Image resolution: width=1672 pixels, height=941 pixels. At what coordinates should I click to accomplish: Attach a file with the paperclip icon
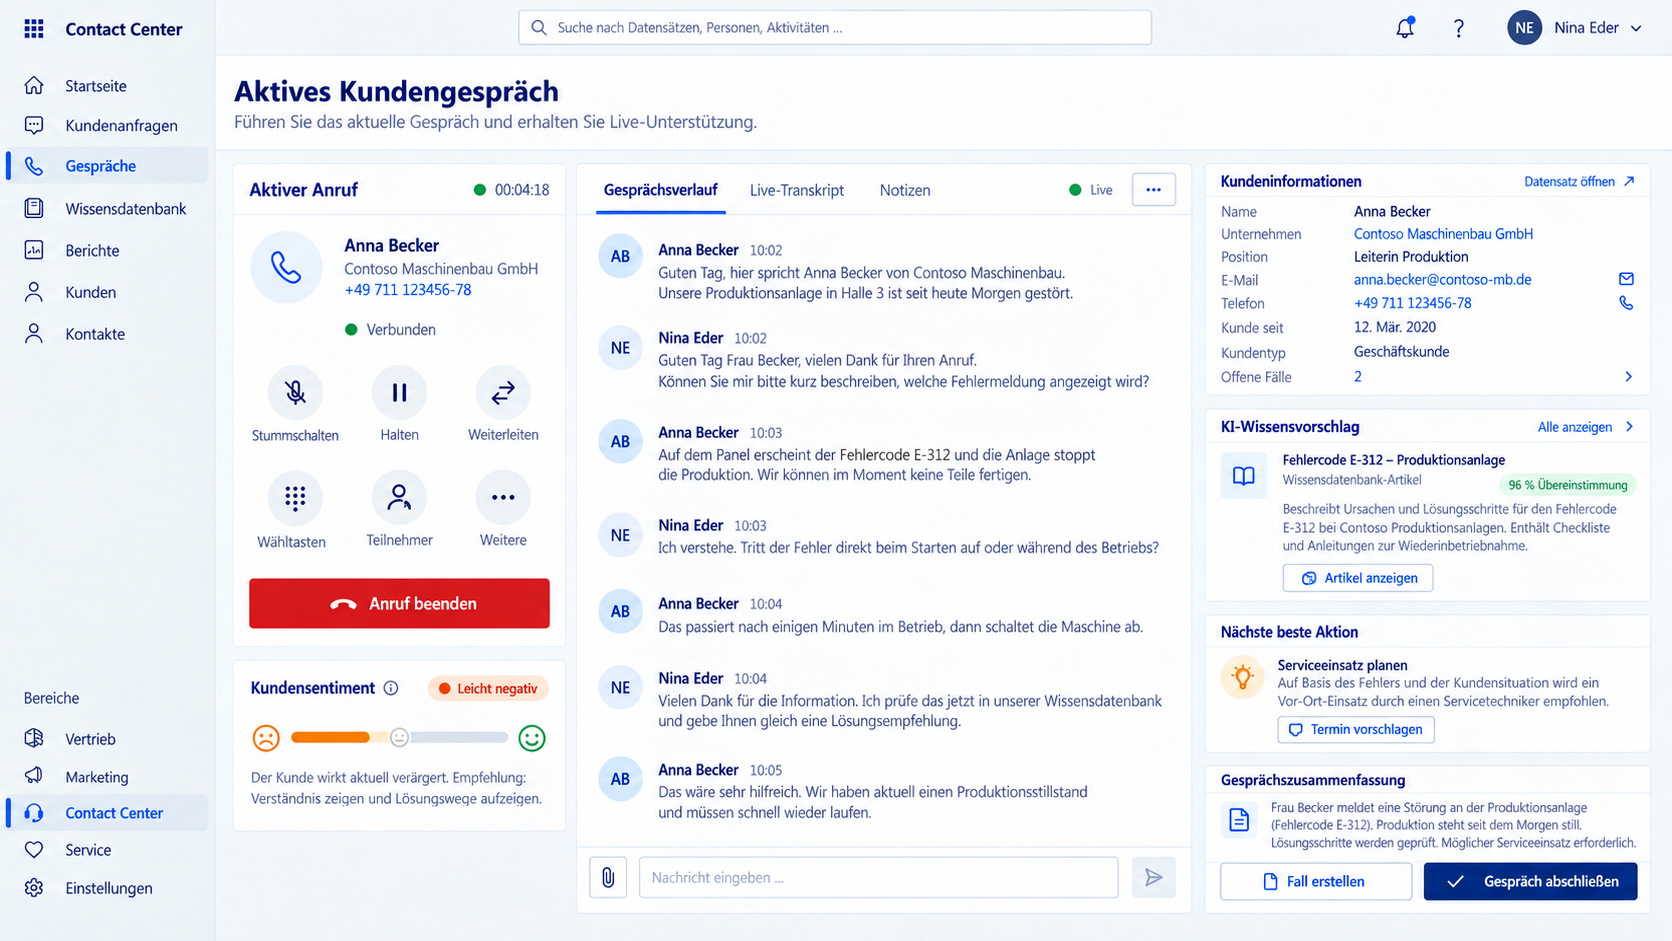tap(608, 878)
